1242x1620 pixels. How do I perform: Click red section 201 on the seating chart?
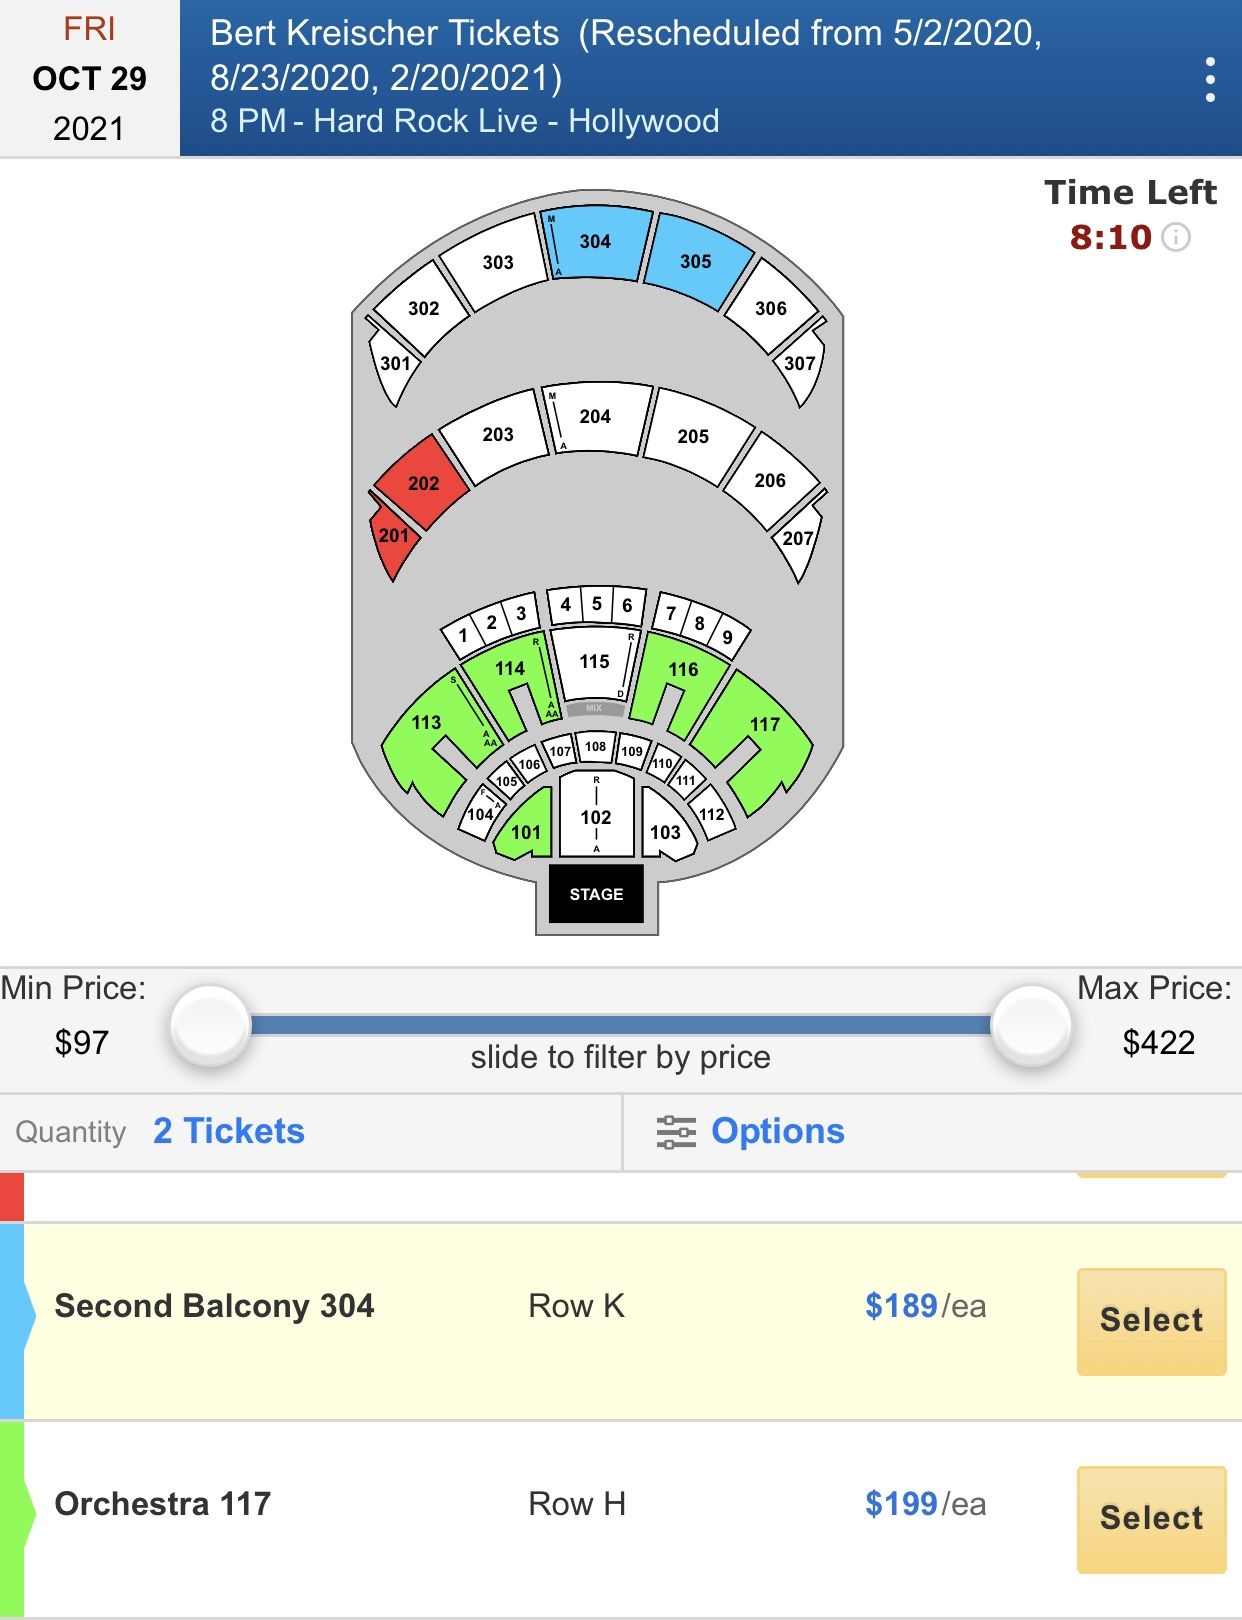pos(394,536)
